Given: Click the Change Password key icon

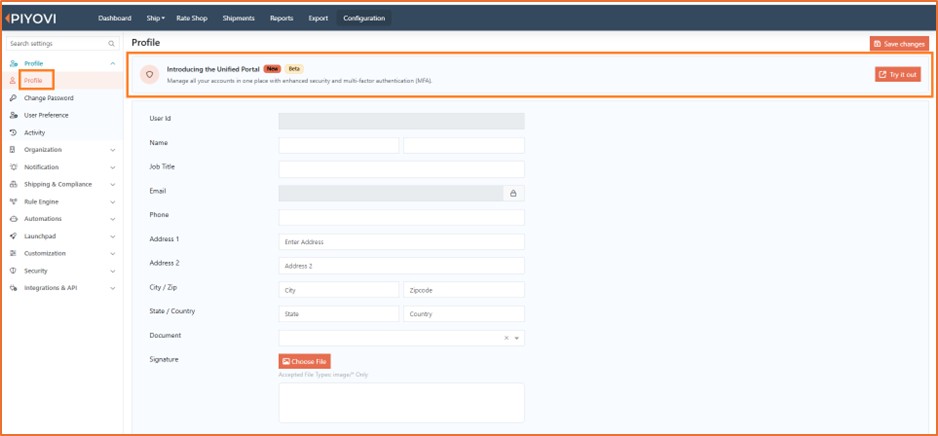Looking at the screenshot, I should (x=13, y=97).
